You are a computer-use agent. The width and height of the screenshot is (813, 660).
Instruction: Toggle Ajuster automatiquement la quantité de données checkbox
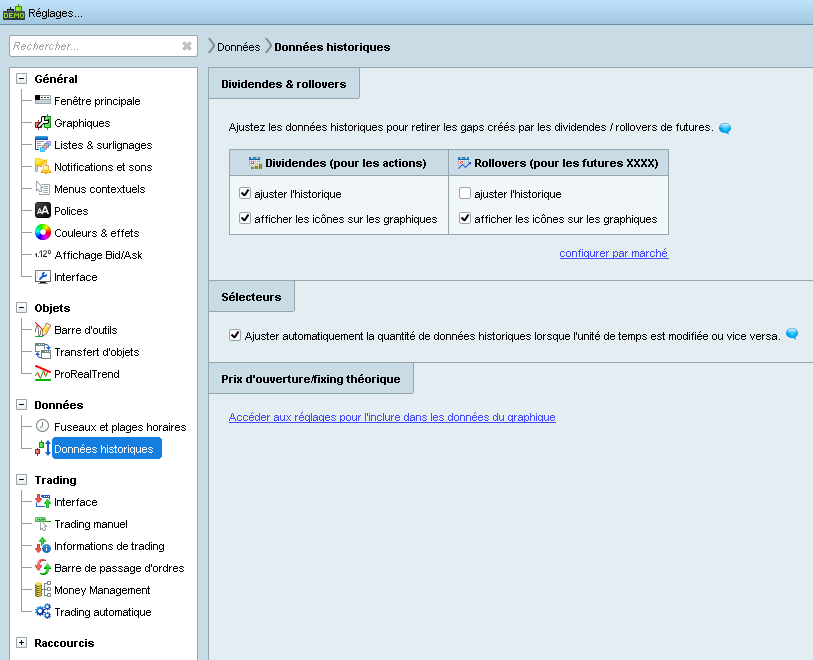point(235,335)
